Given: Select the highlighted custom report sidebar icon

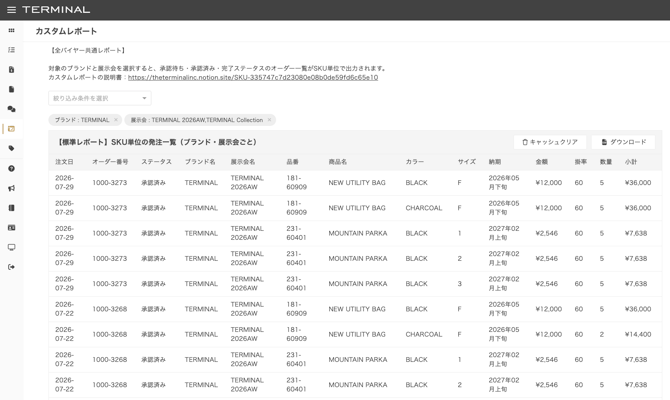Looking at the screenshot, I should point(12,129).
